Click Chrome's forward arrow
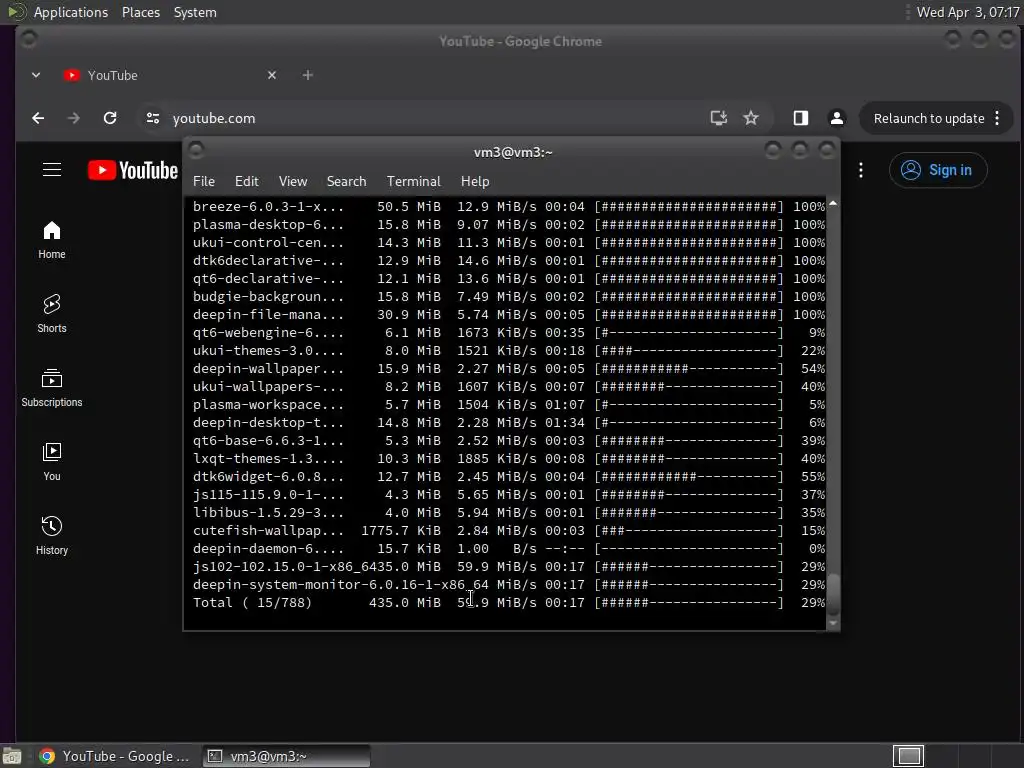This screenshot has width=1024, height=768. click(x=74, y=118)
